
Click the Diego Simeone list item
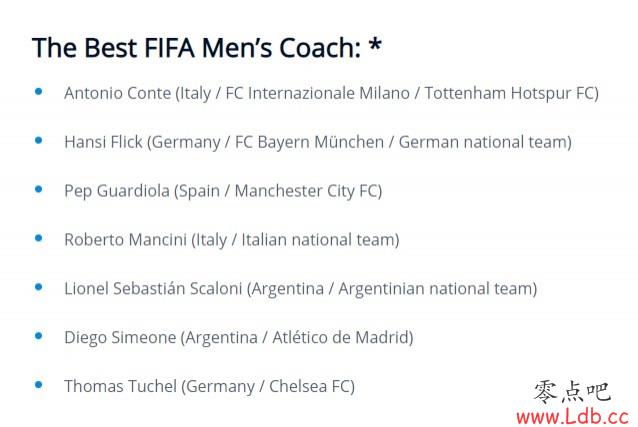(238, 338)
